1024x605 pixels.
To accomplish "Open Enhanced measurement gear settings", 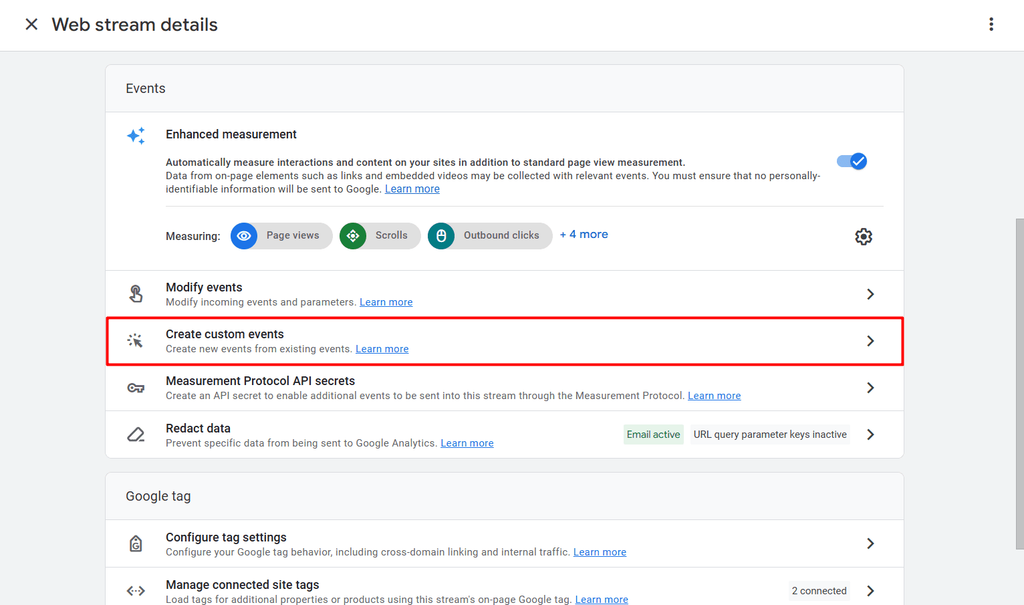I will tap(863, 237).
